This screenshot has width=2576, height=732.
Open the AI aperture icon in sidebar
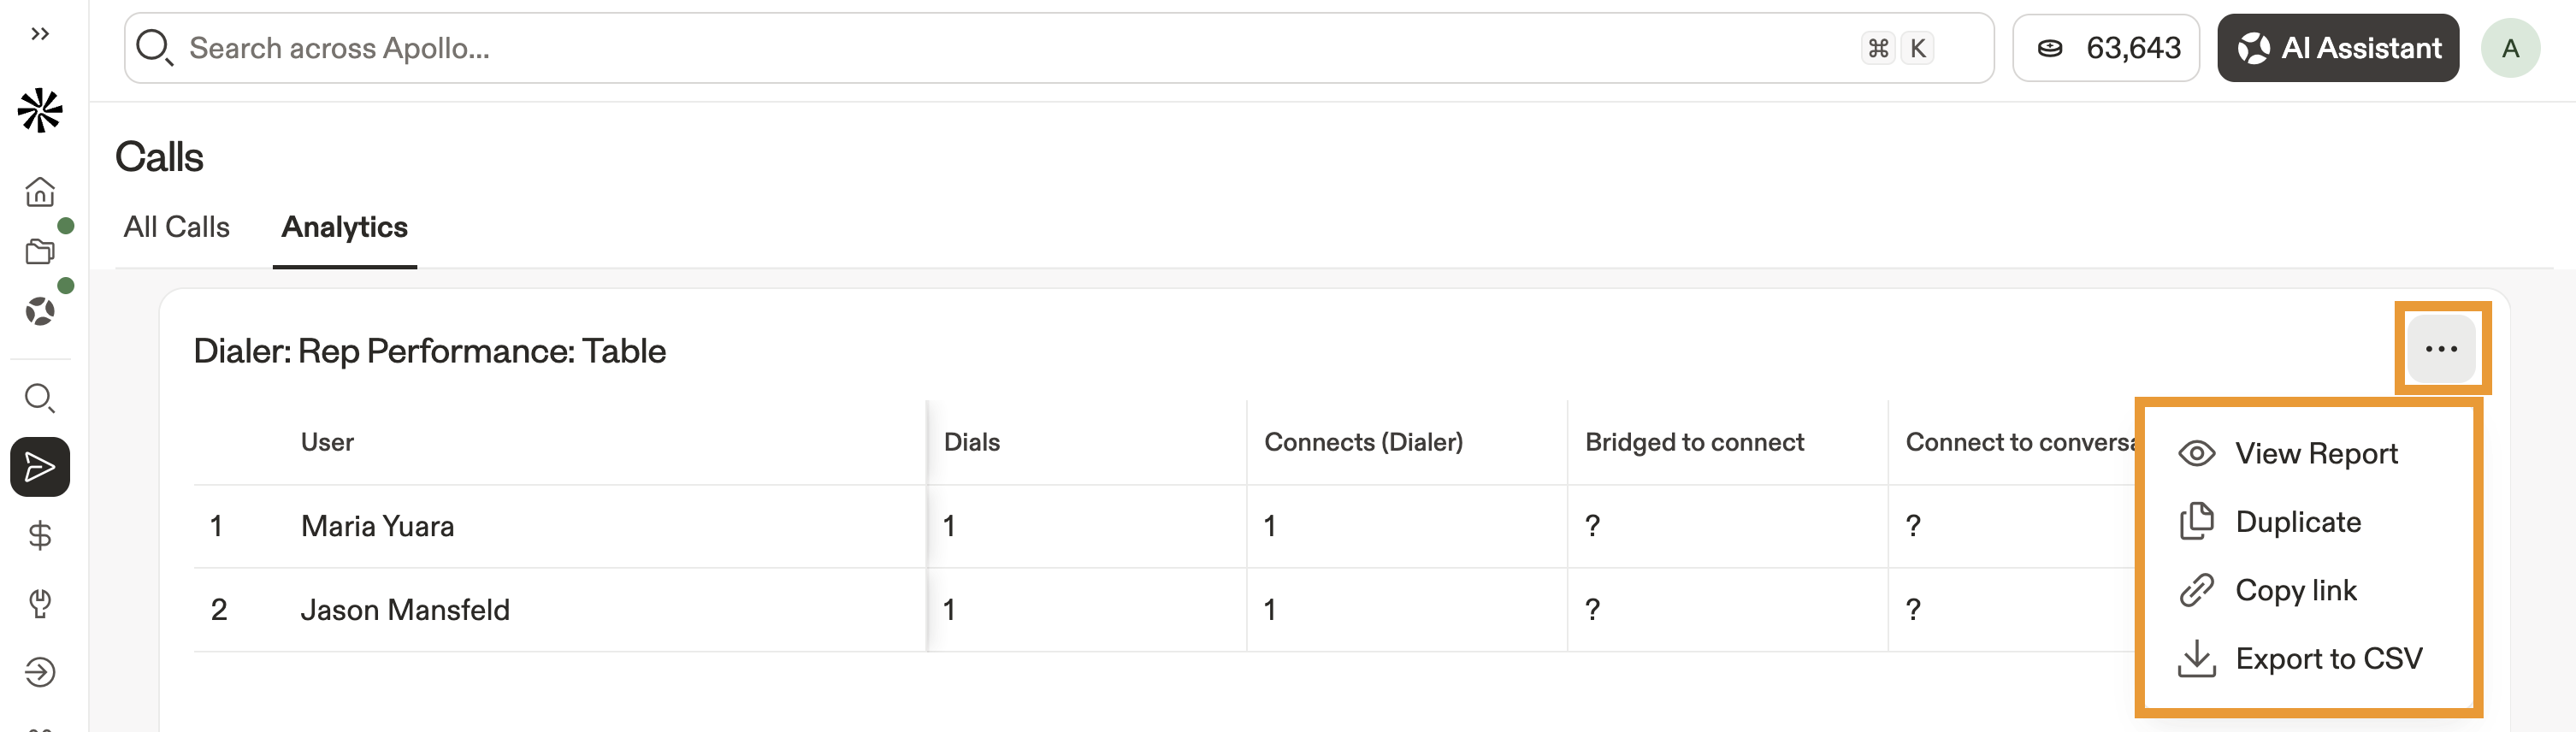[40, 311]
